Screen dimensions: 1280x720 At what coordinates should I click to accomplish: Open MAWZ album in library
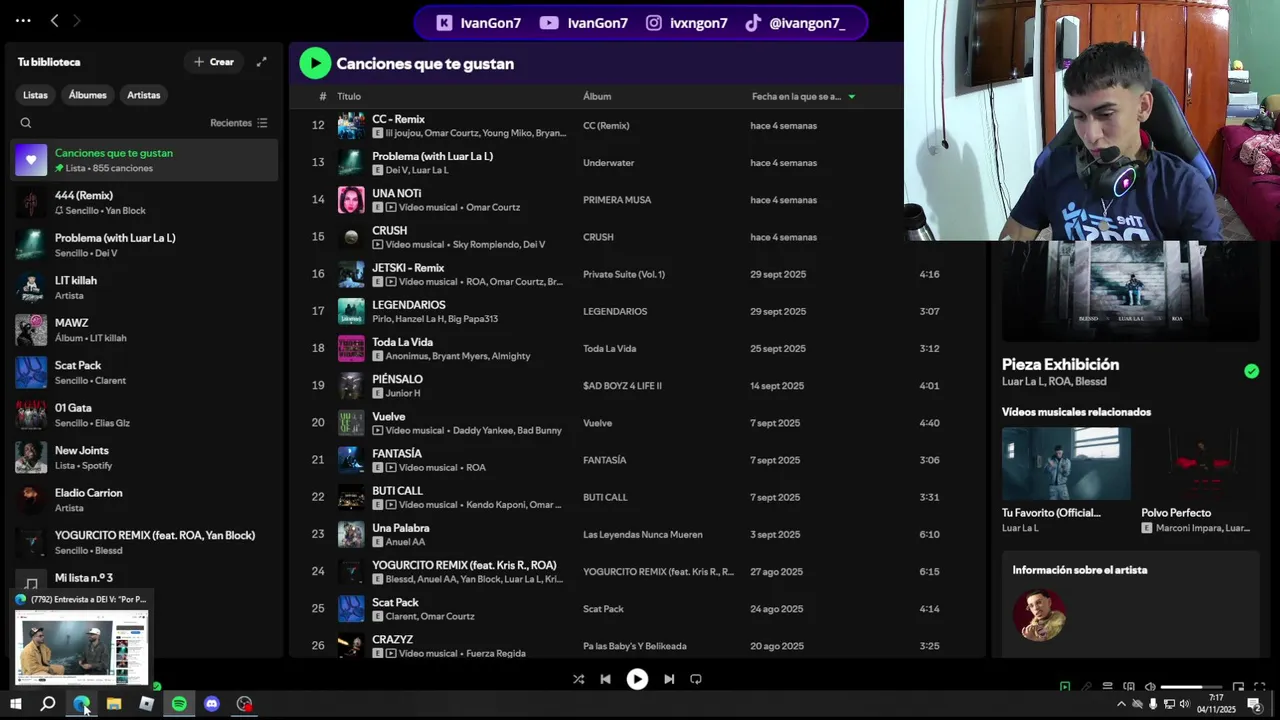coord(144,330)
